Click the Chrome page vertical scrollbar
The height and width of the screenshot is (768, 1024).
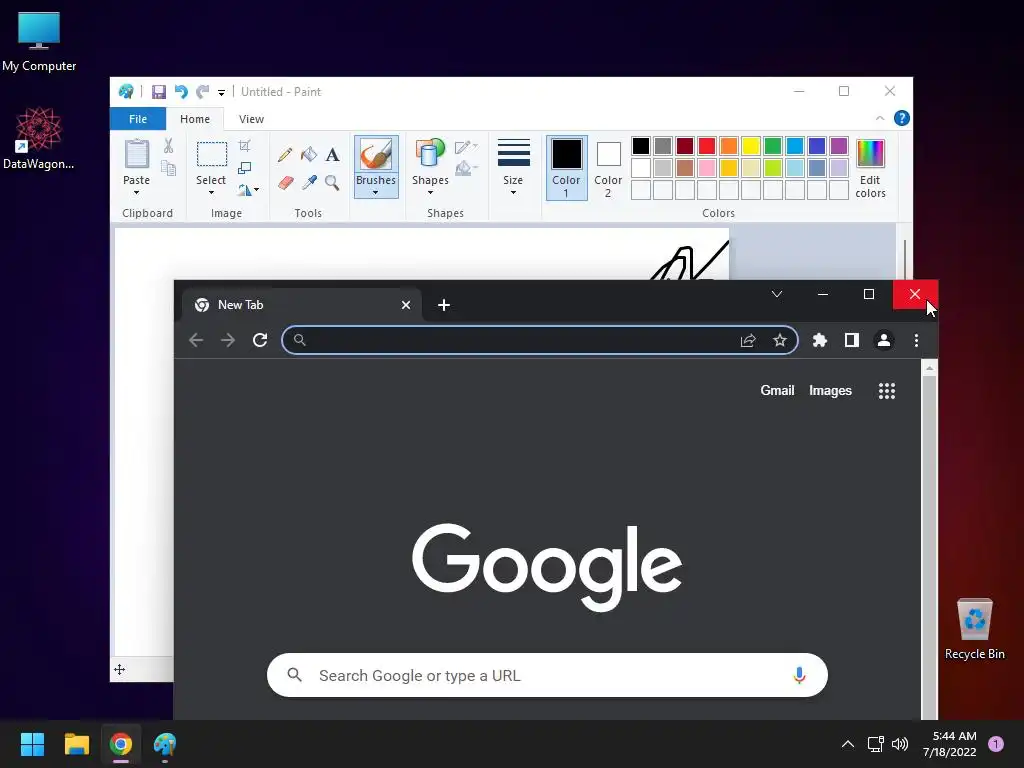click(x=929, y=541)
